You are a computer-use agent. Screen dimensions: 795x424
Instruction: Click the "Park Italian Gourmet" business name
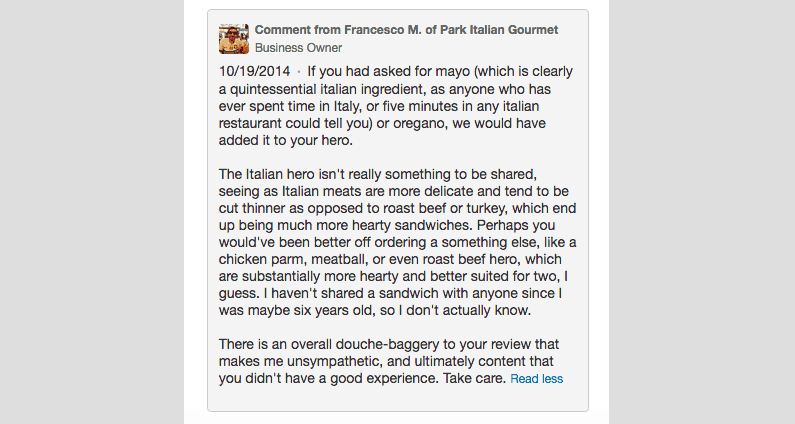[499, 30]
